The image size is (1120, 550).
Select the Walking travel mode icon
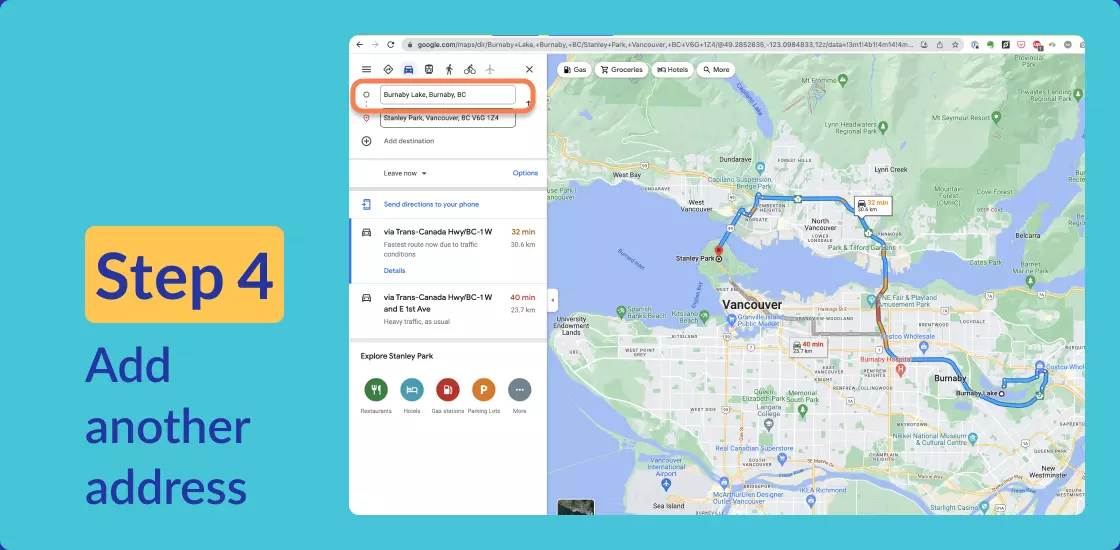pyautogui.click(x=449, y=69)
